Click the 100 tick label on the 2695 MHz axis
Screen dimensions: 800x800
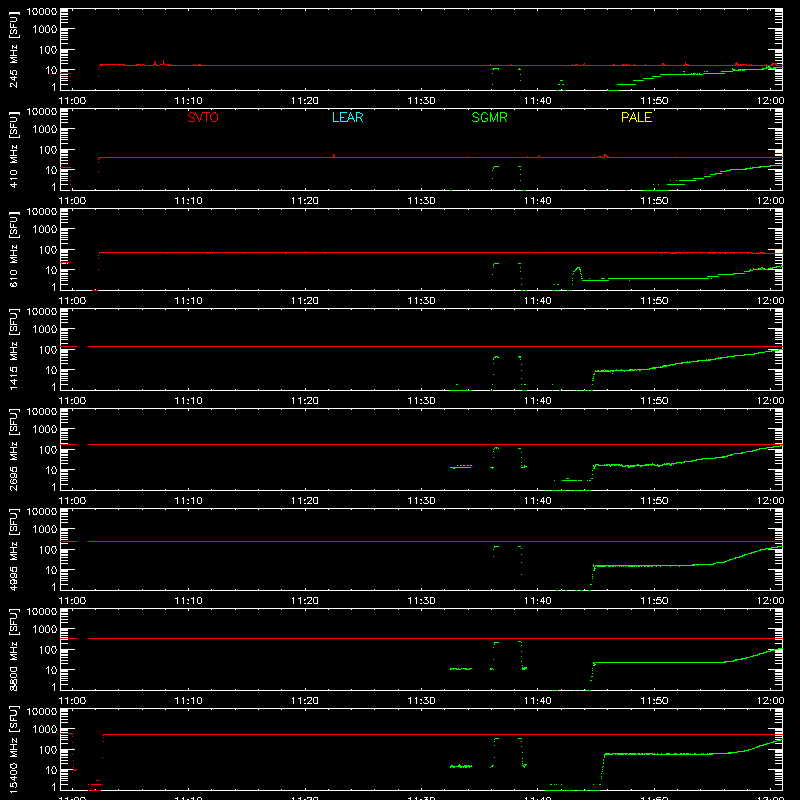pyautogui.click(x=48, y=450)
